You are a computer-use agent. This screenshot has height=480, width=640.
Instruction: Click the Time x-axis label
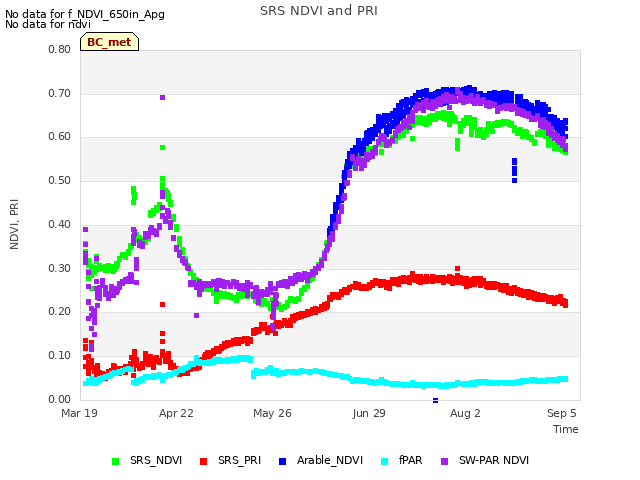click(x=566, y=429)
